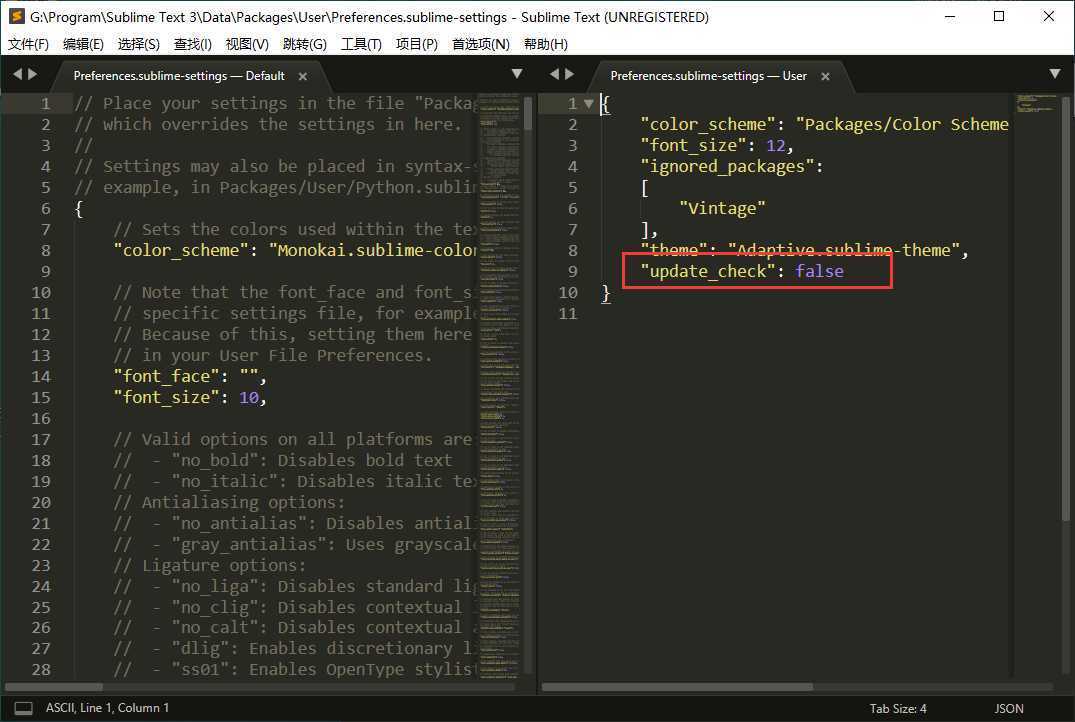Viewport: 1075px width, 722px height.
Task: Open the 查找(I) menu
Action: point(193,45)
